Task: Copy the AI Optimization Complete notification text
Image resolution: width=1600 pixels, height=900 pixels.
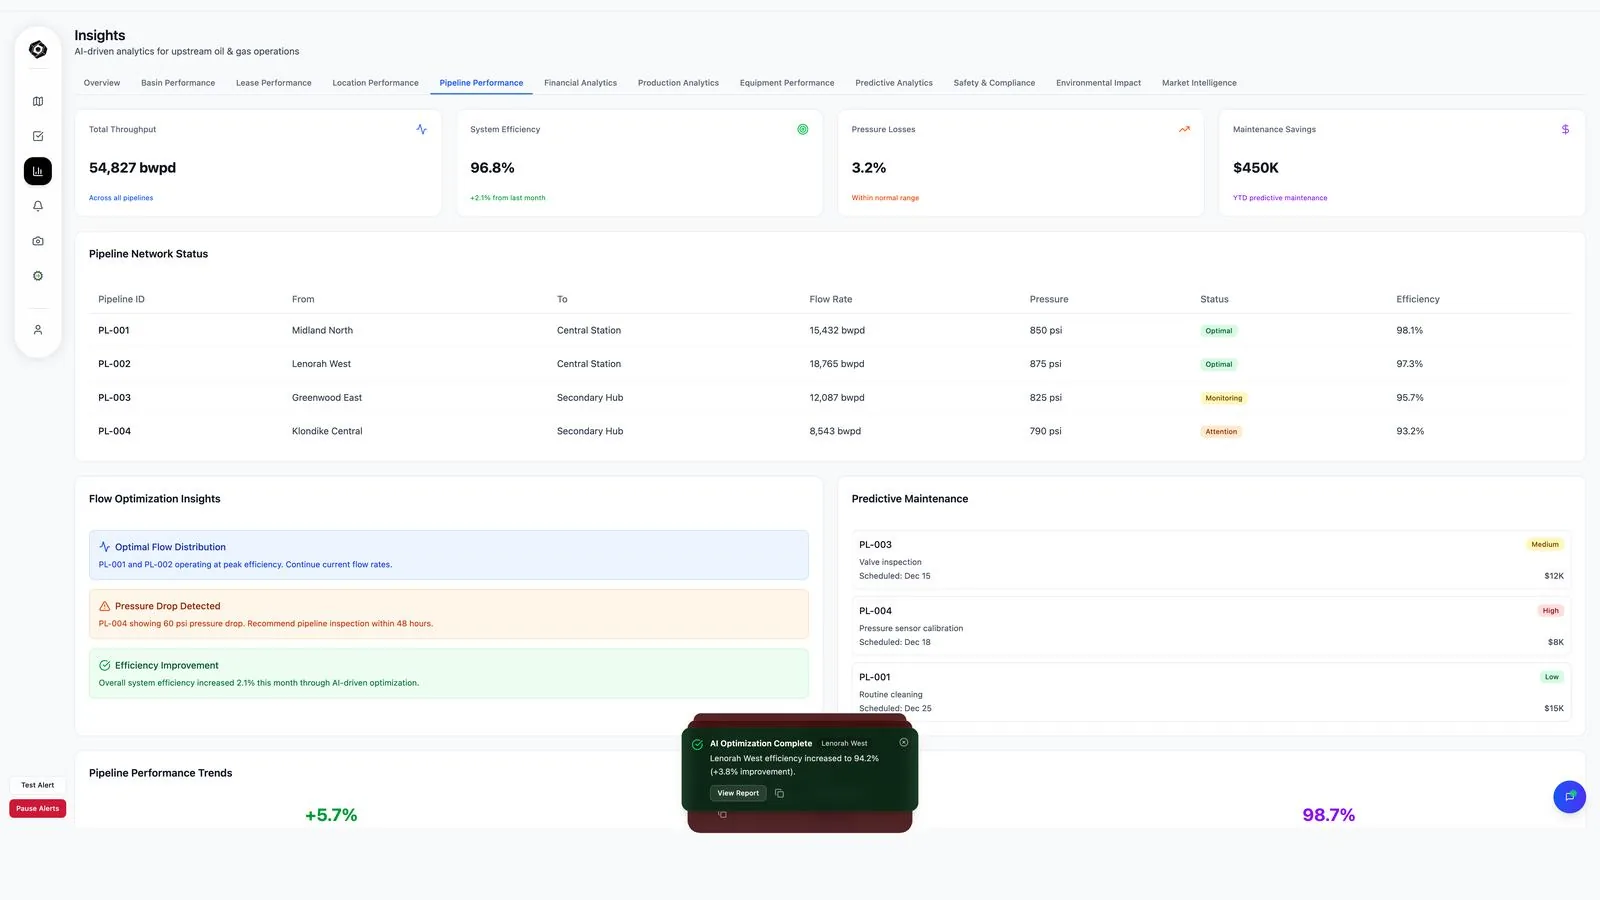Action: point(780,793)
